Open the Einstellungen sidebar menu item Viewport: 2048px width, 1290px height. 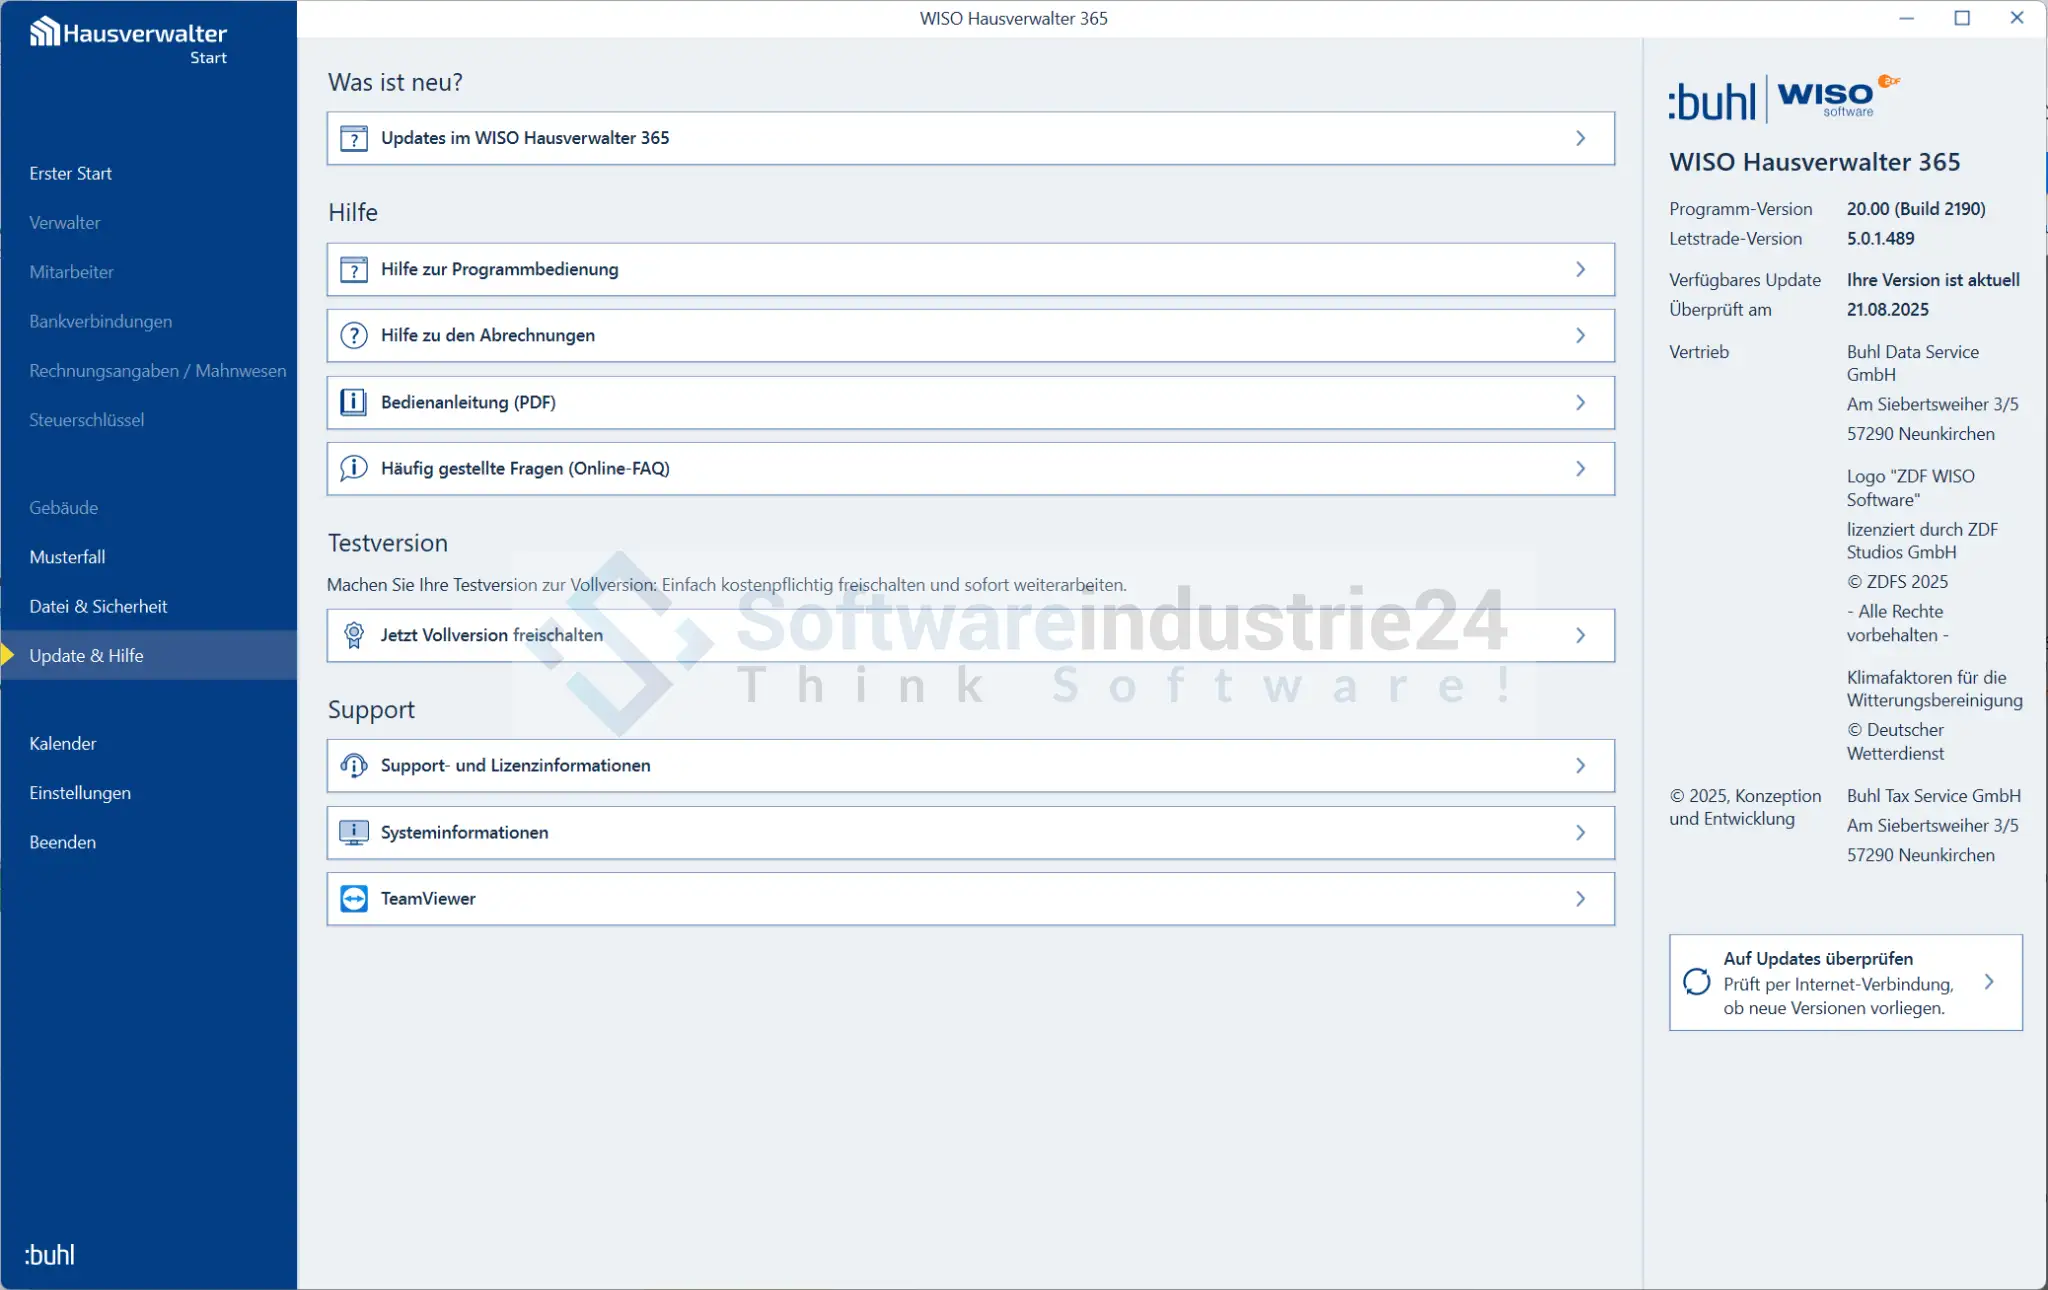point(80,793)
